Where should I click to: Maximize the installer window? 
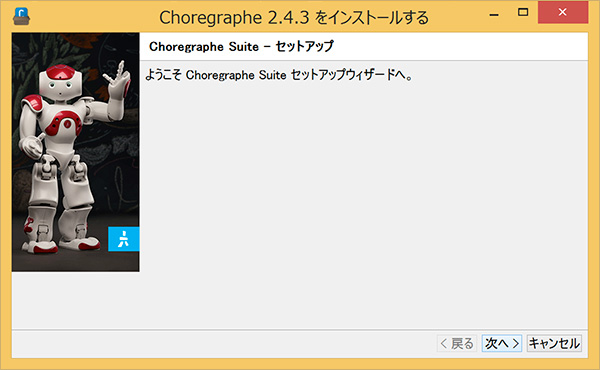point(523,12)
